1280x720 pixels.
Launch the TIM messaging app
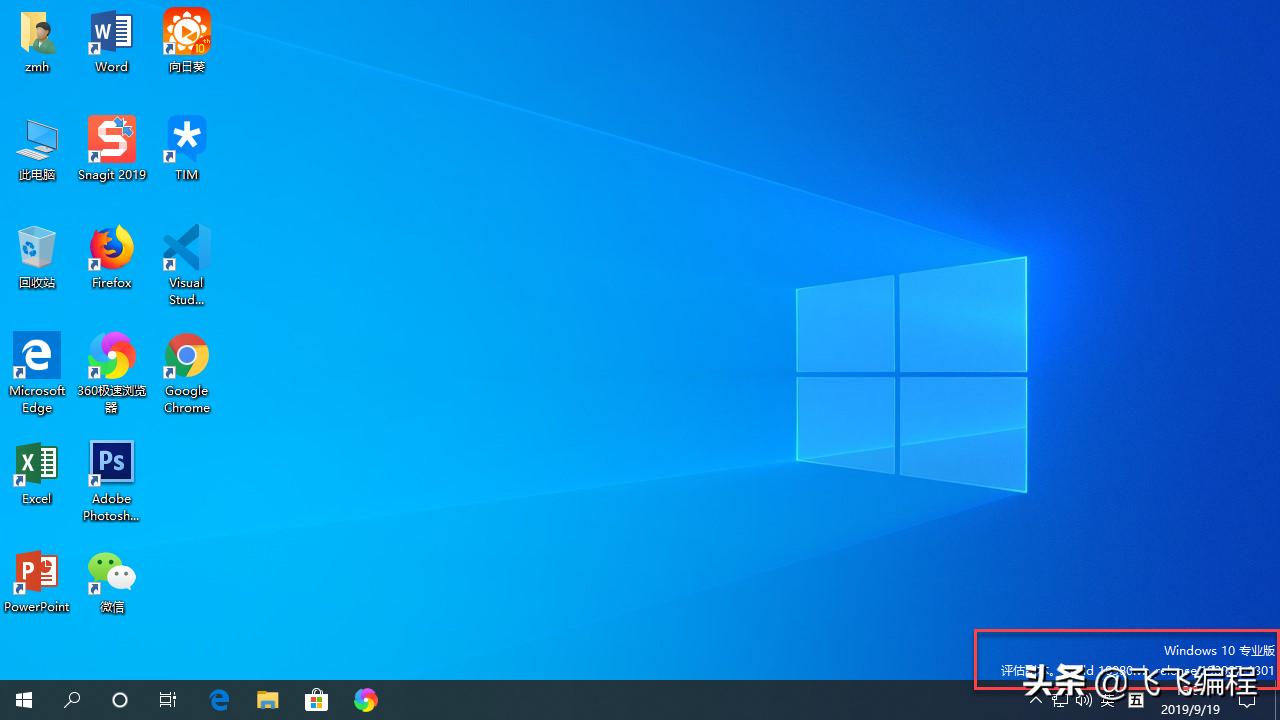[186, 140]
